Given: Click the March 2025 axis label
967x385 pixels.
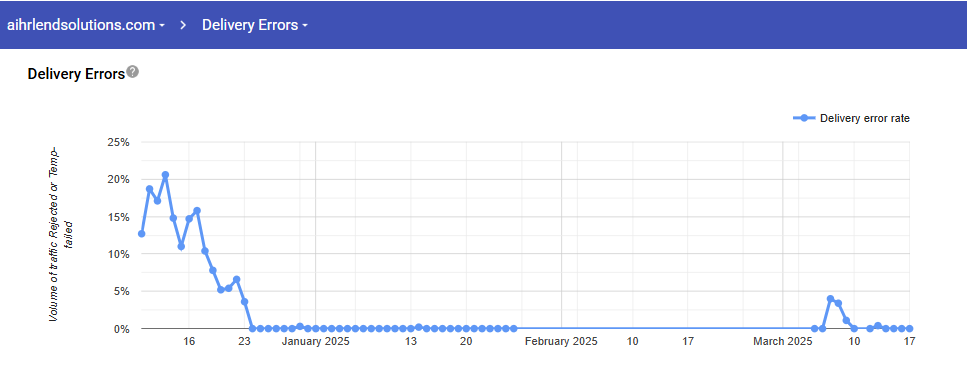Looking at the screenshot, I should [783, 341].
